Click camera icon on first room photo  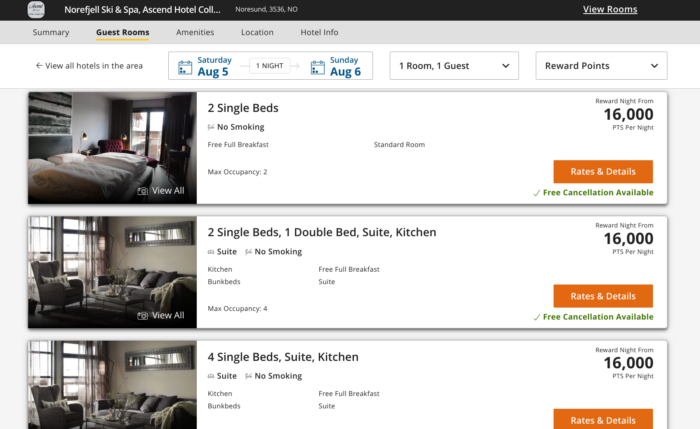142,191
